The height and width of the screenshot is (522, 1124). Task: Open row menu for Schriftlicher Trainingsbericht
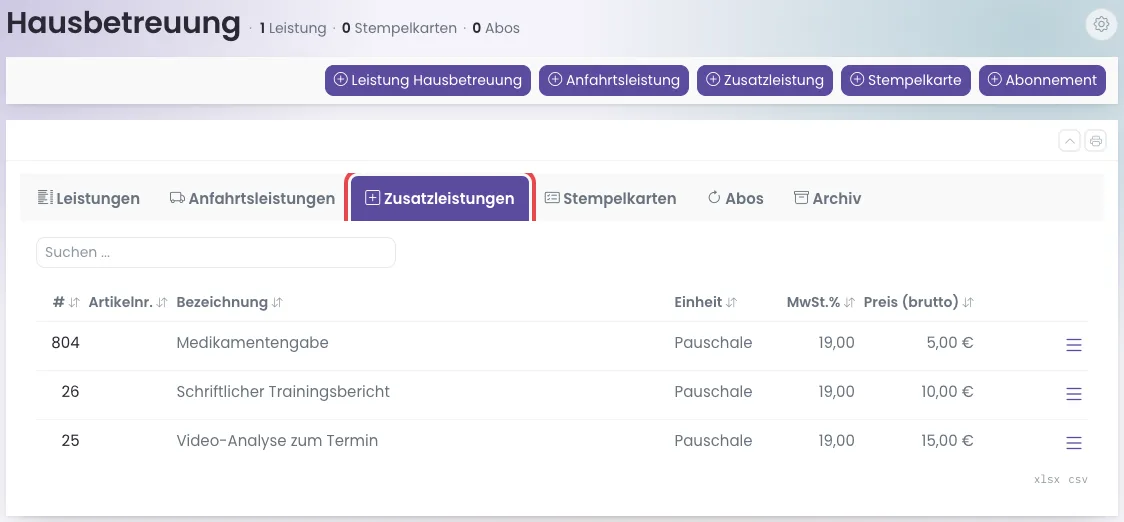1074,394
